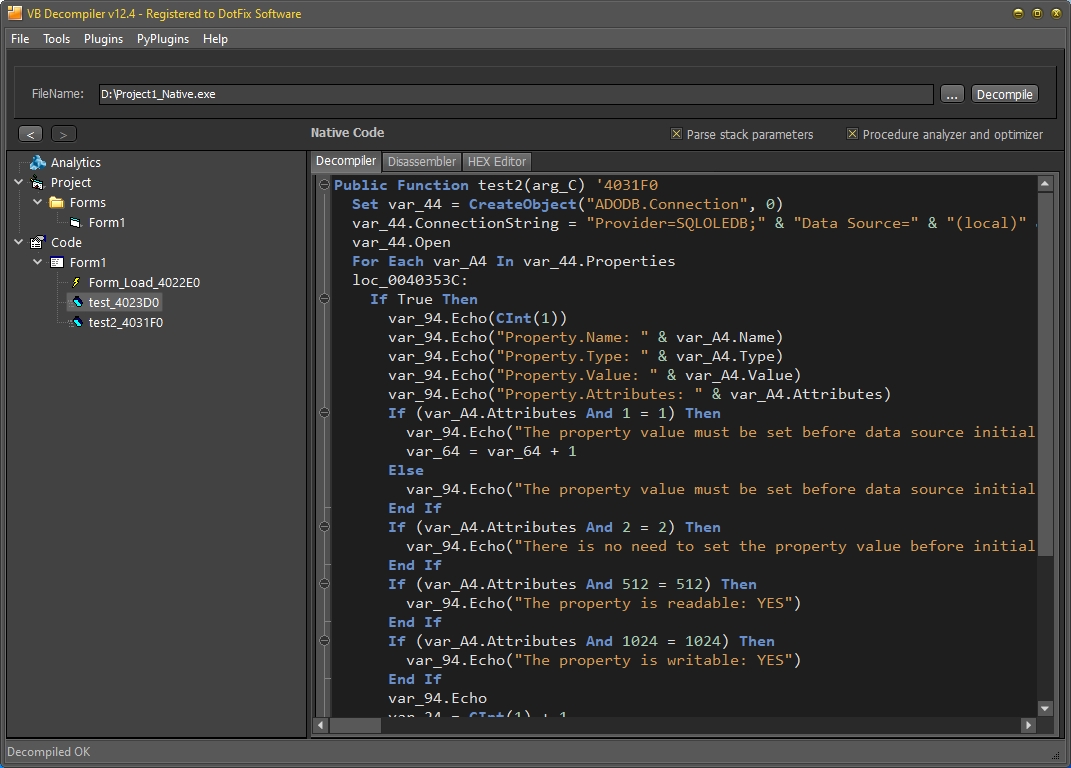Screen dimensions: 1071x768
Task: Click the Form_Load_4022E0 event lightning icon
Action: (x=76, y=282)
